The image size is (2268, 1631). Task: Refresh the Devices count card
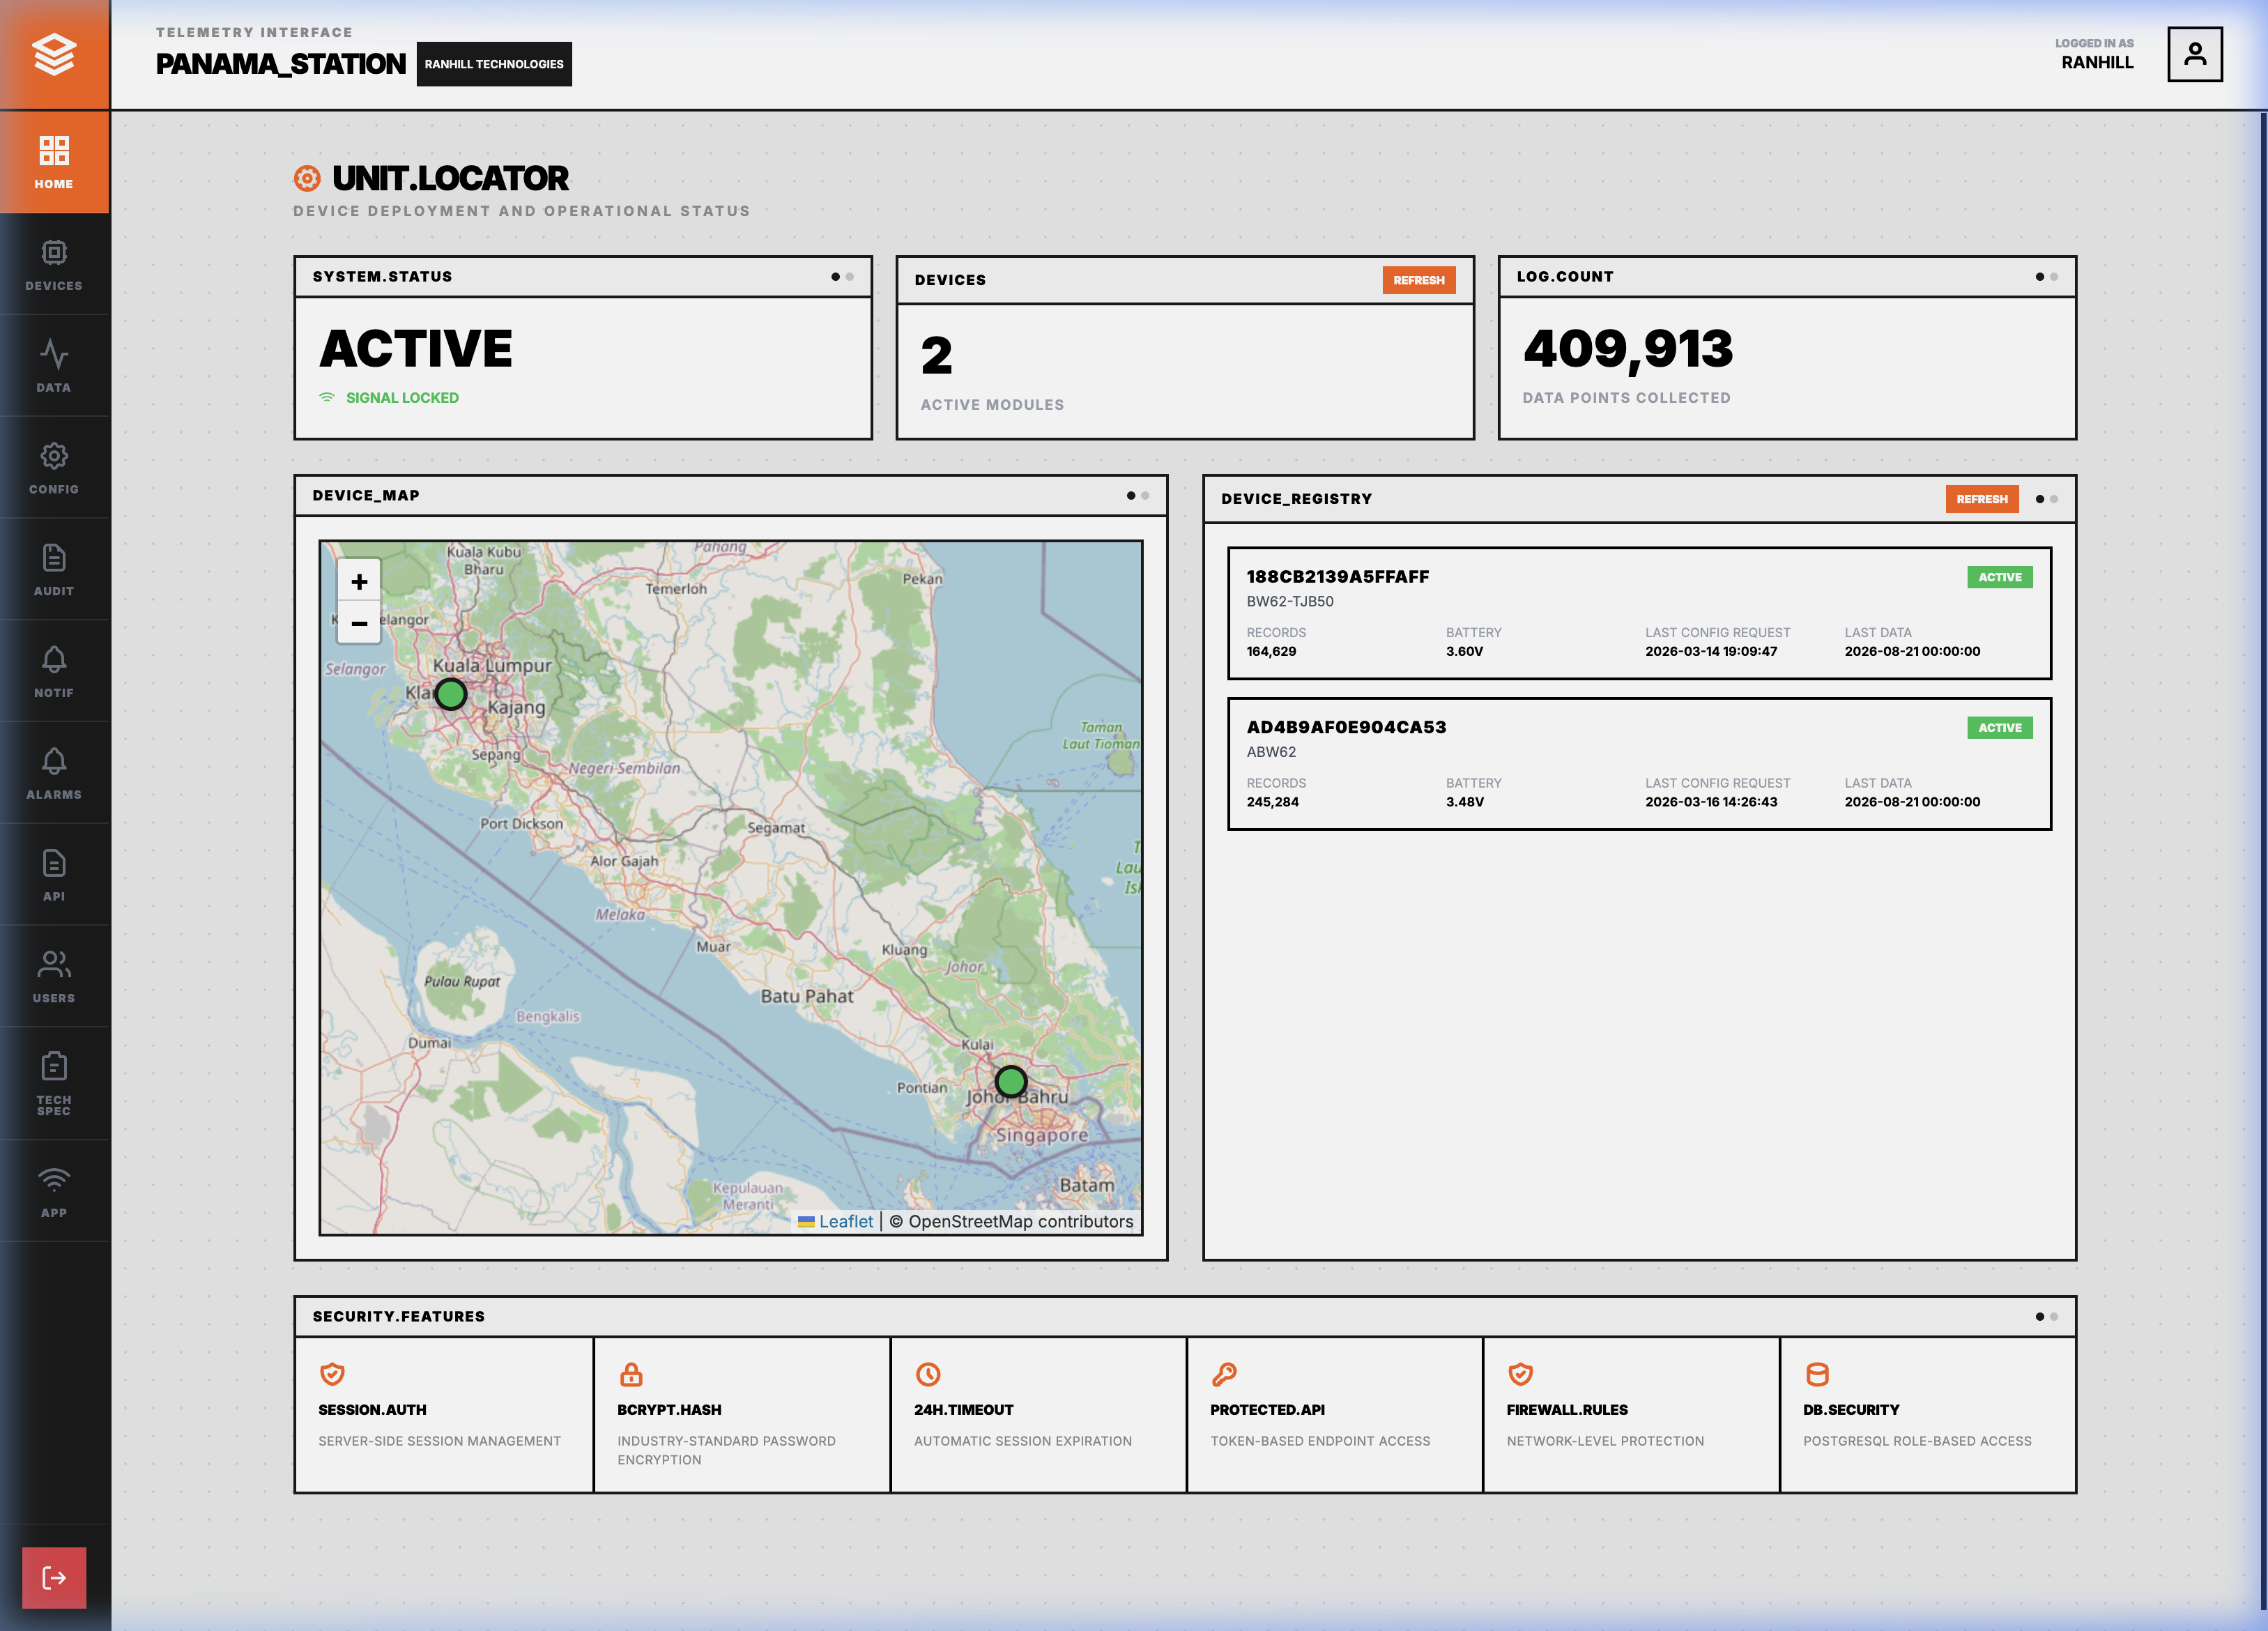point(1418,280)
